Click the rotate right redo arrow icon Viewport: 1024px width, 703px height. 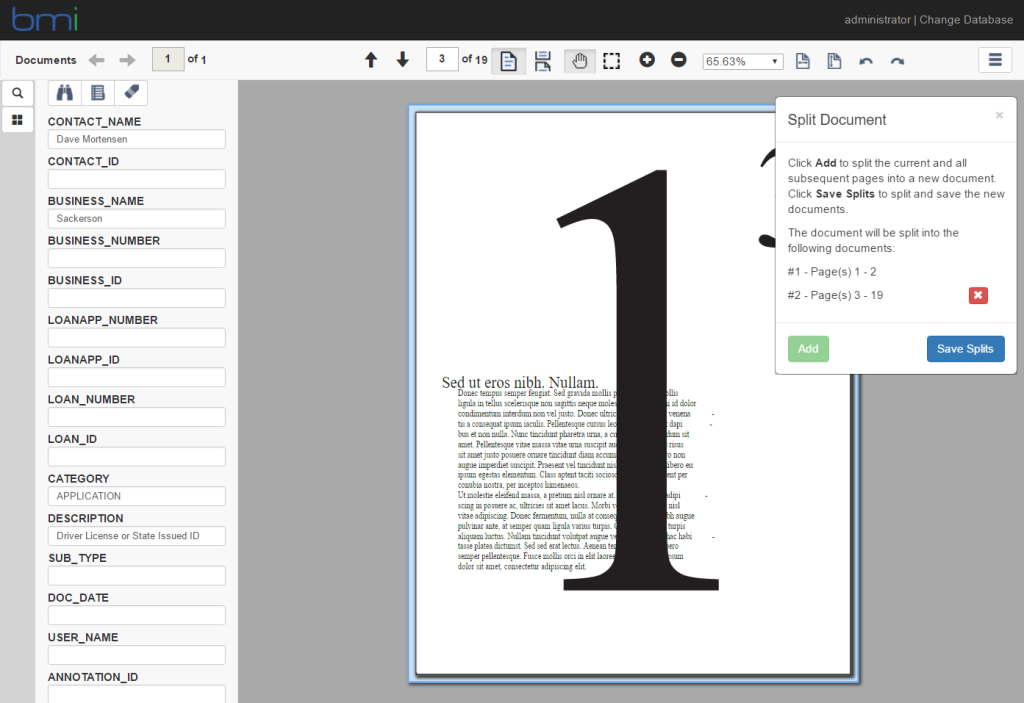pos(898,61)
